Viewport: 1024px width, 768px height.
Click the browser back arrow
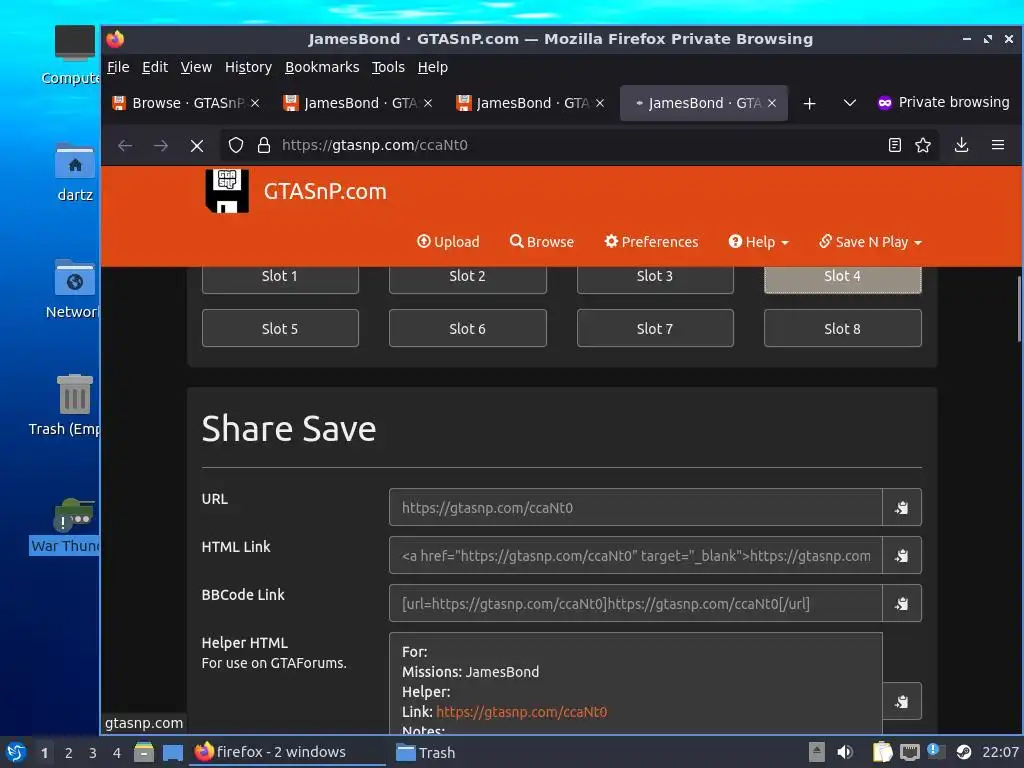point(125,145)
